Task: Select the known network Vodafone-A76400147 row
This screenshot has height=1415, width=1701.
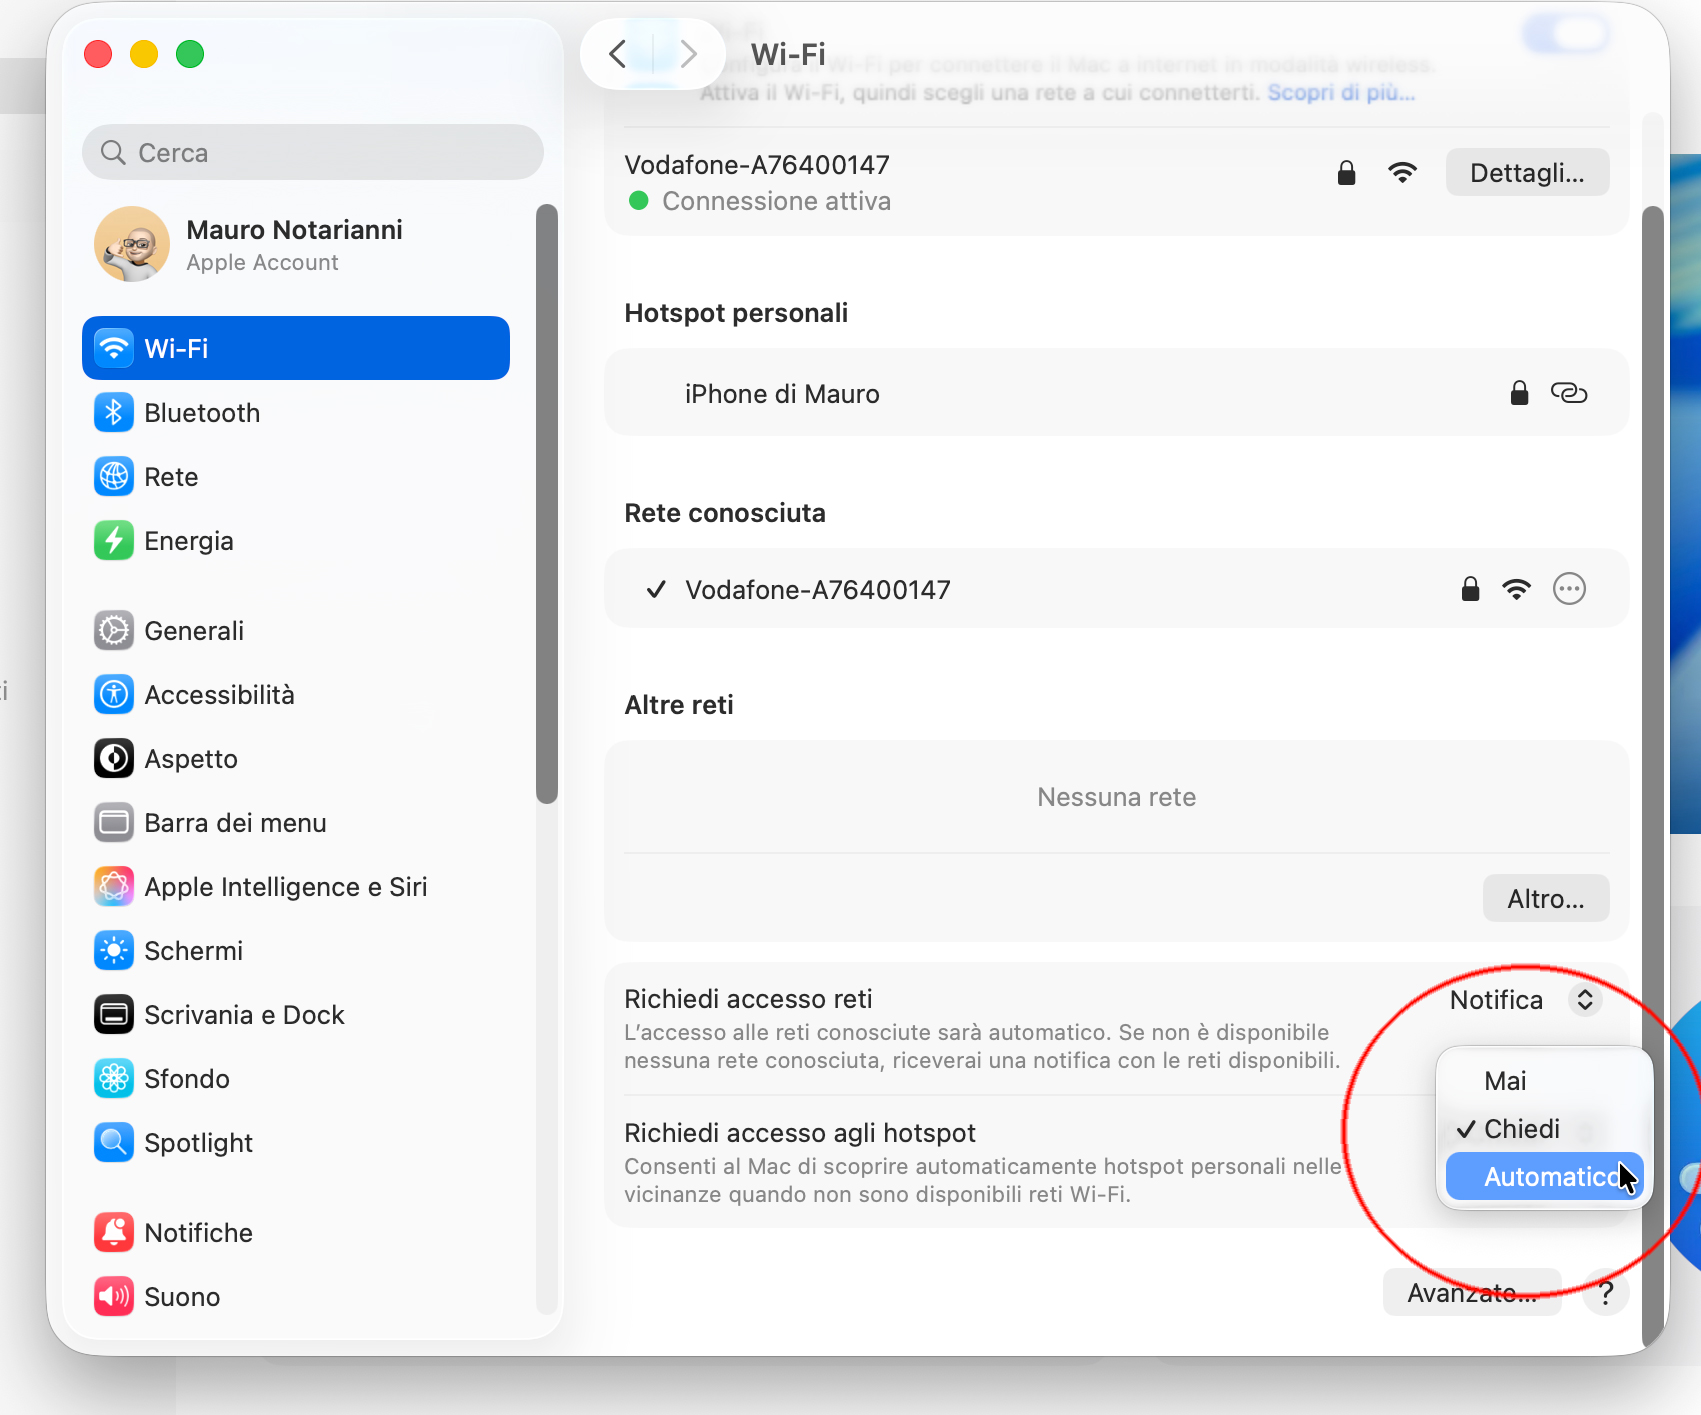Action: 1116,589
